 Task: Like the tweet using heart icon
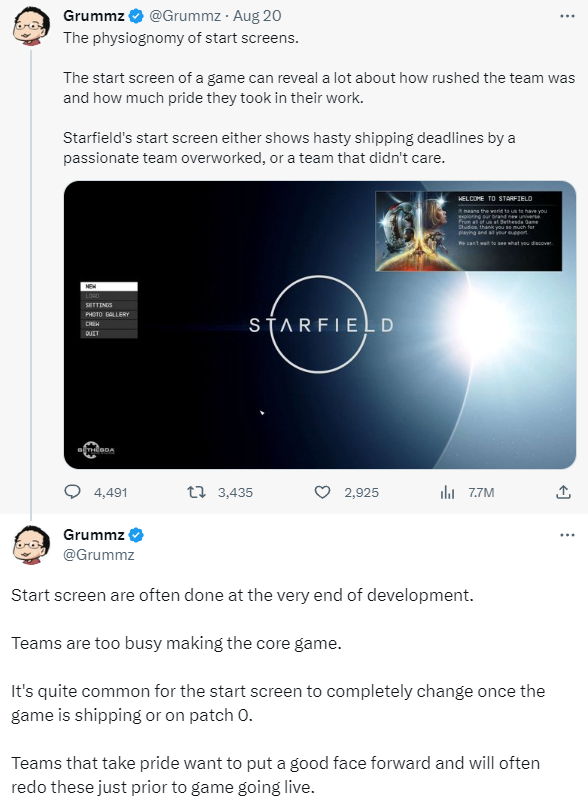[x=322, y=492]
